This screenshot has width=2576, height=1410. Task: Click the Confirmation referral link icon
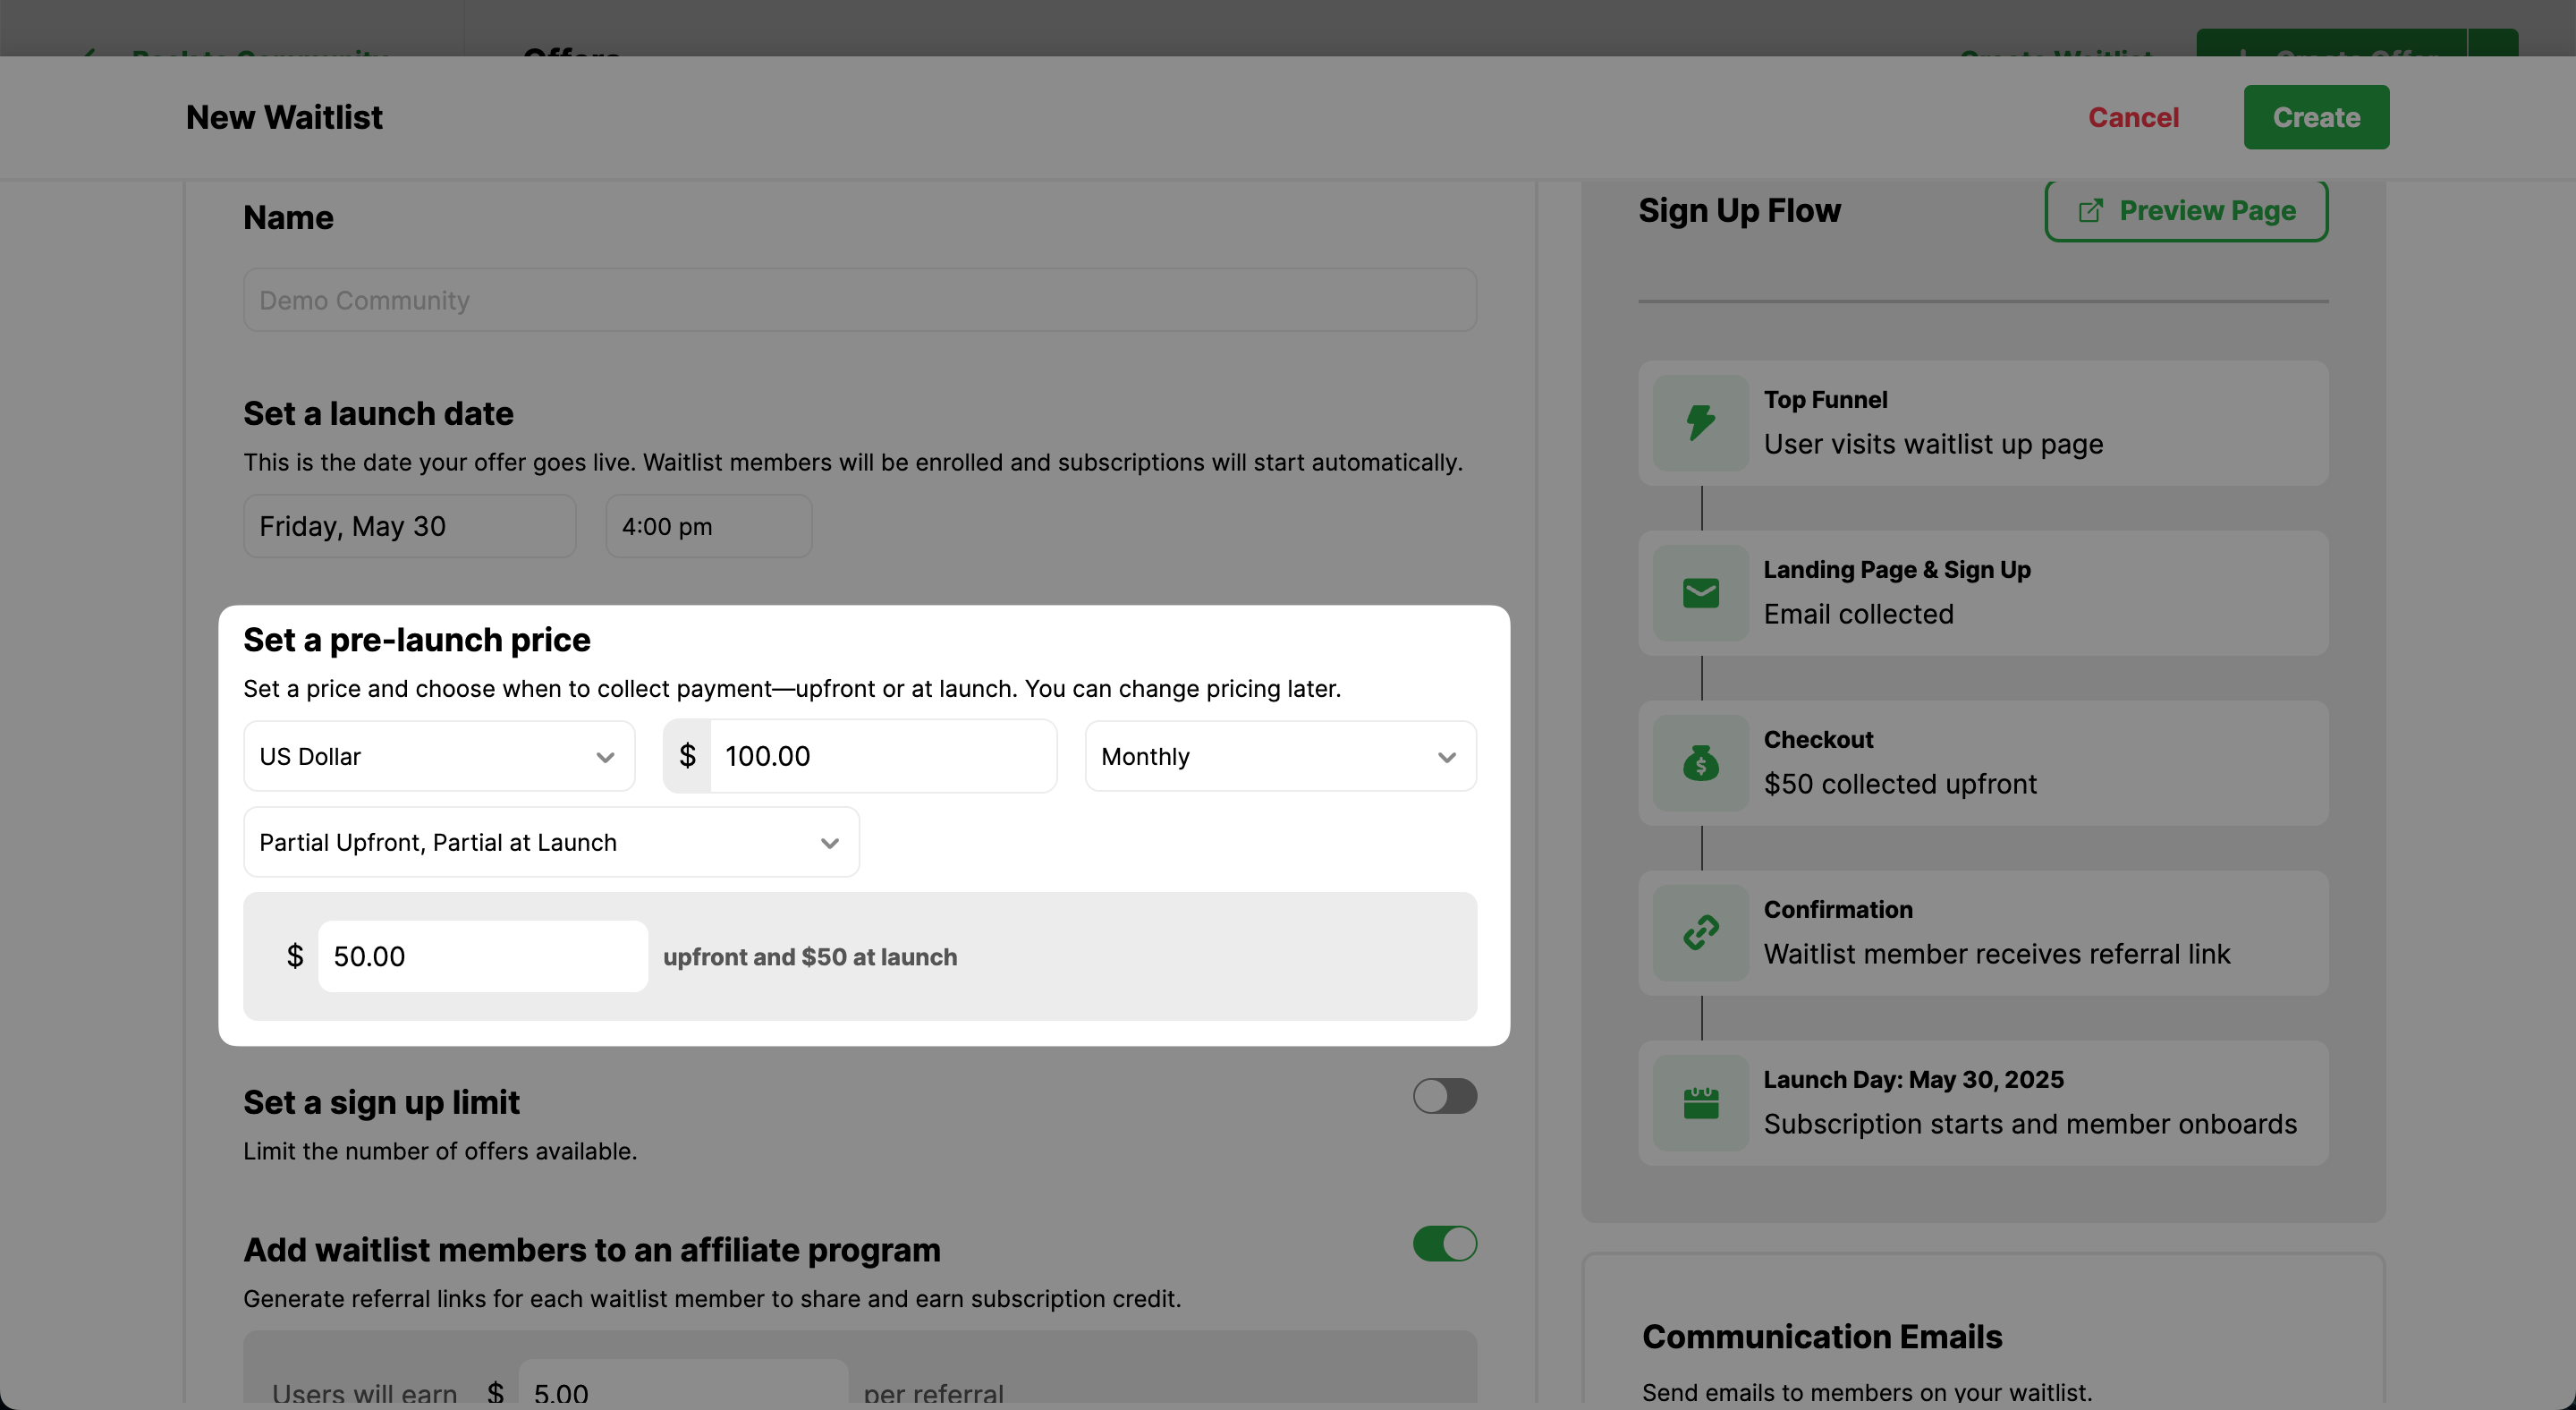pos(1700,933)
